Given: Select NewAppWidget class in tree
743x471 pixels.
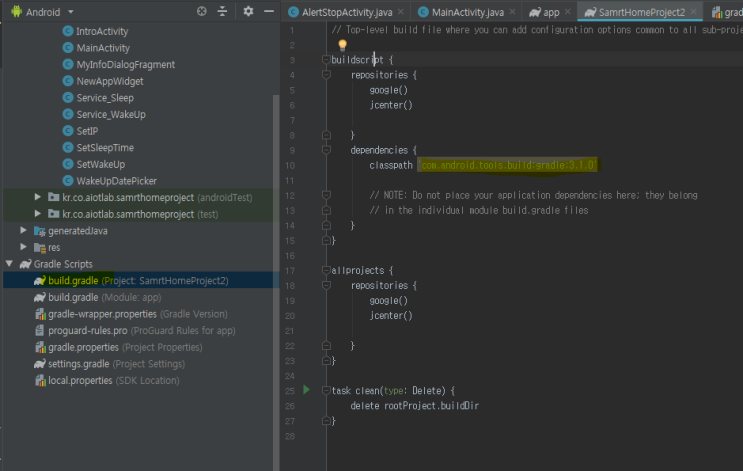Looking at the screenshot, I should pos(110,81).
